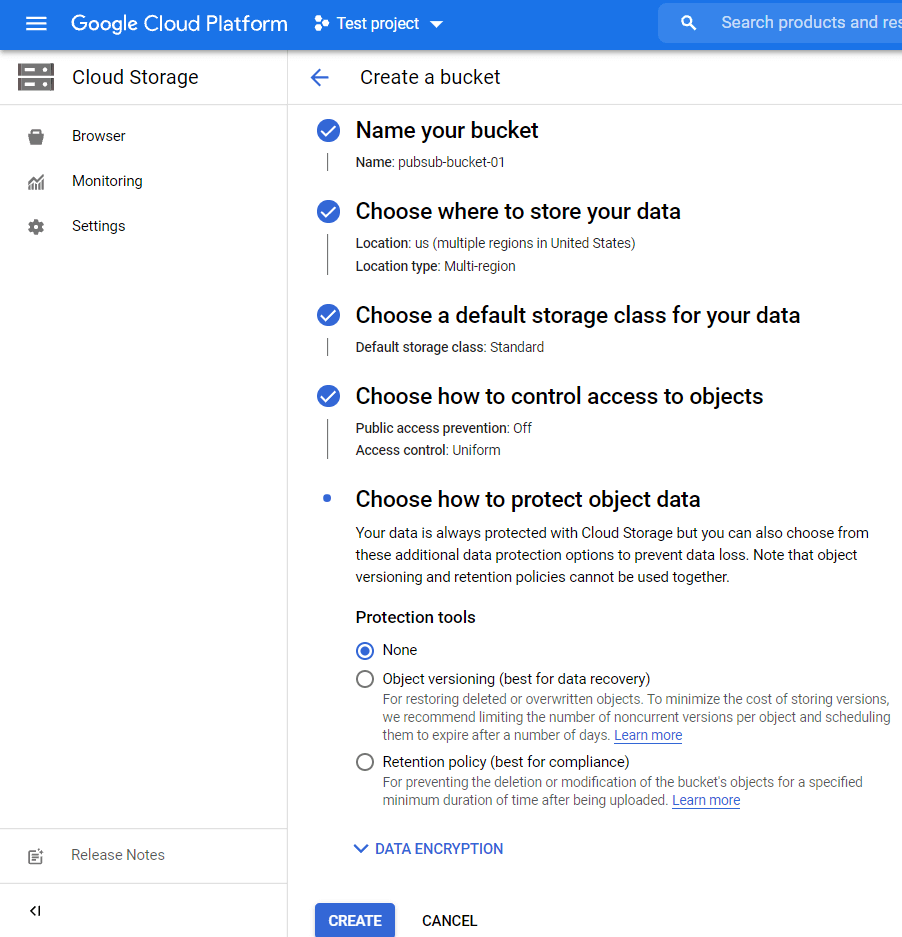This screenshot has width=902, height=937.
Task: Open the Test project dropdown
Action: tap(378, 23)
